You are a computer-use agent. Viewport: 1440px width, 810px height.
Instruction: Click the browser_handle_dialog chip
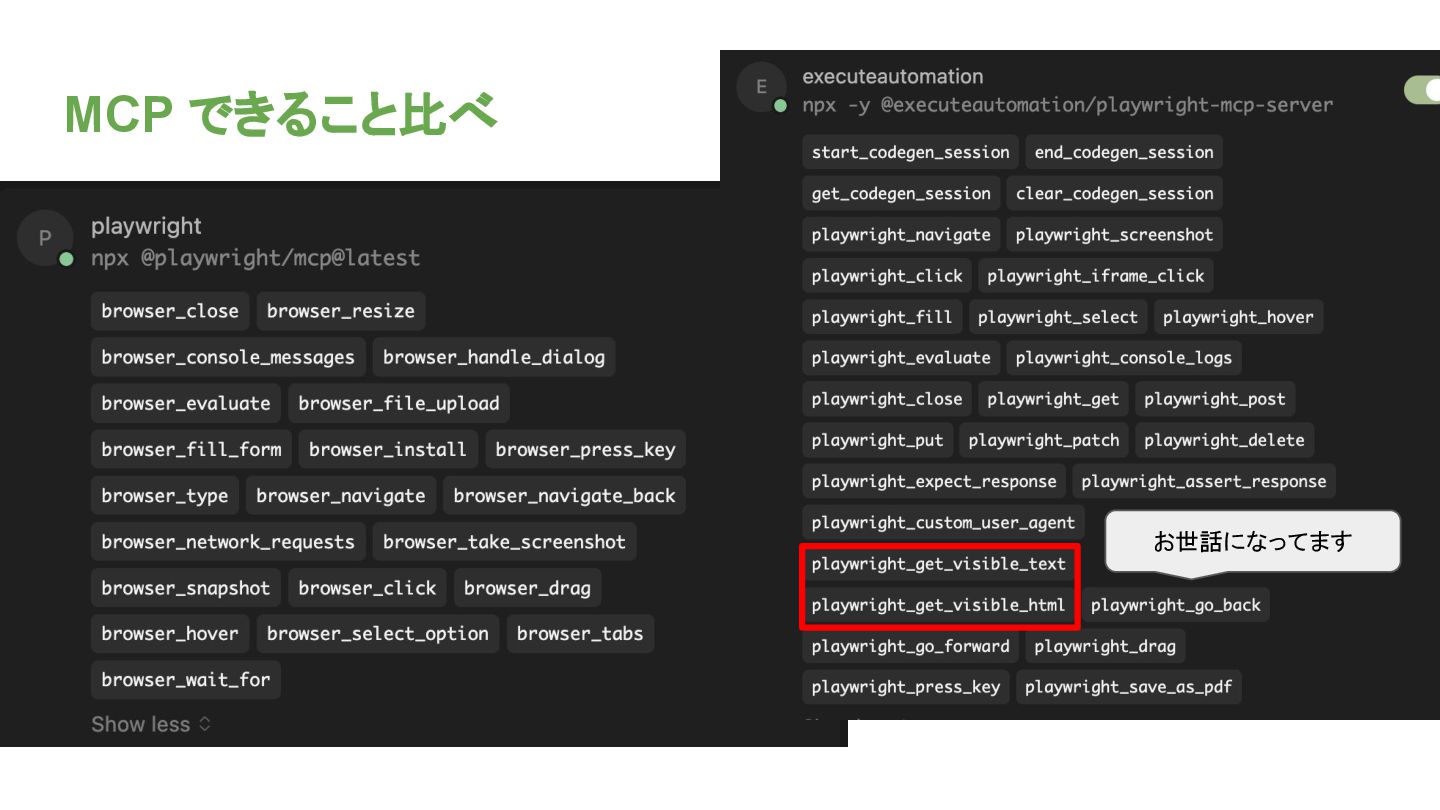(494, 357)
